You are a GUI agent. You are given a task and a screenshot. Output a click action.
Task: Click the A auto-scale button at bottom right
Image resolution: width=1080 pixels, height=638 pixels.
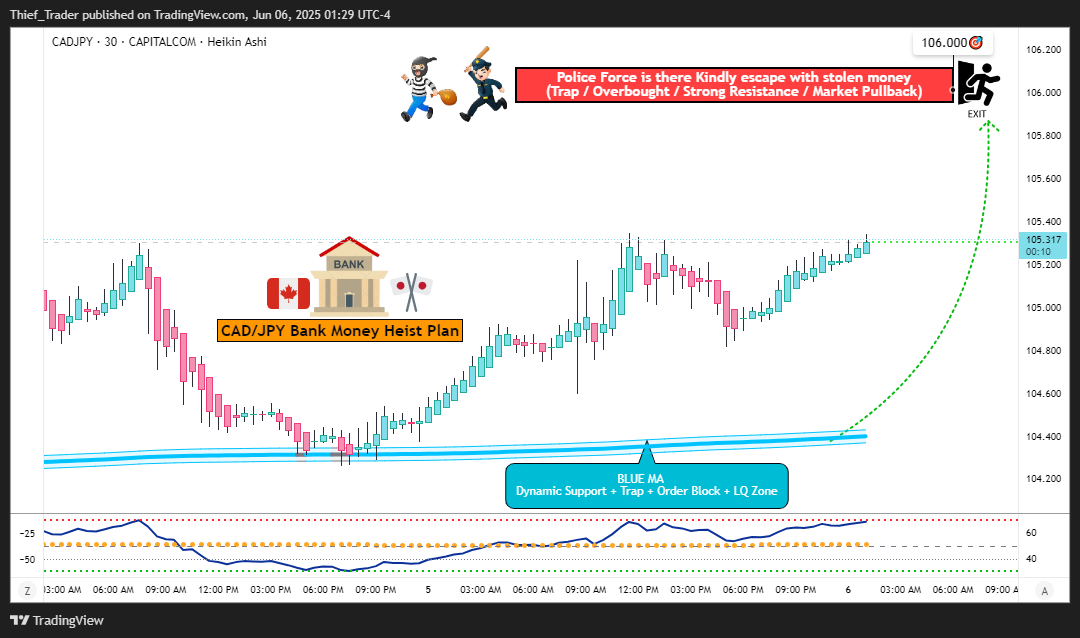1045,590
